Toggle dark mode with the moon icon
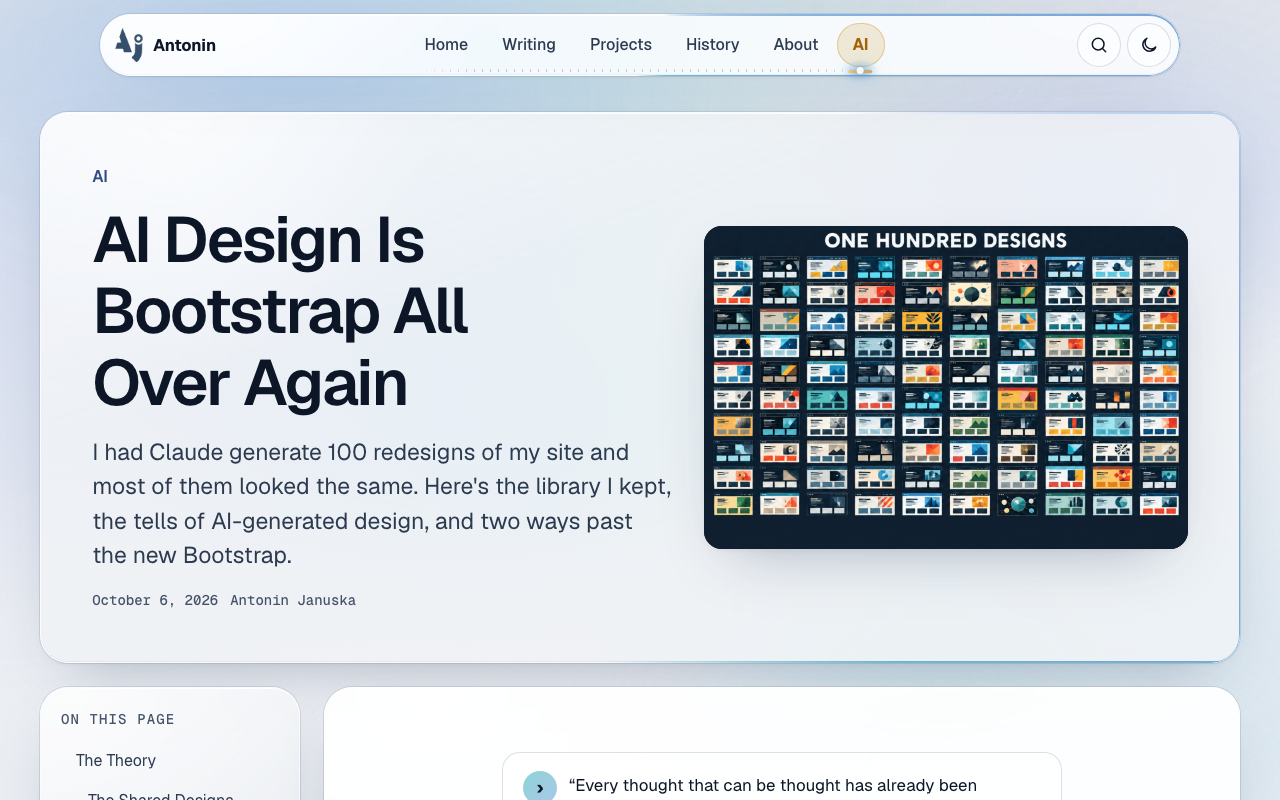 pos(1149,45)
